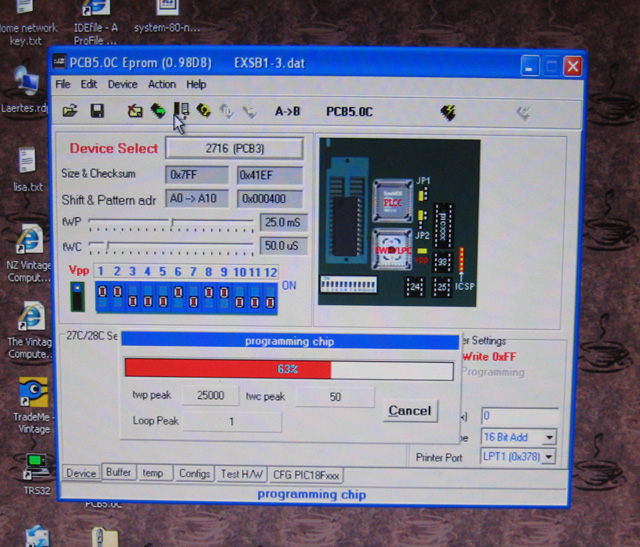Click the 93 chip socket on board image

click(x=442, y=262)
